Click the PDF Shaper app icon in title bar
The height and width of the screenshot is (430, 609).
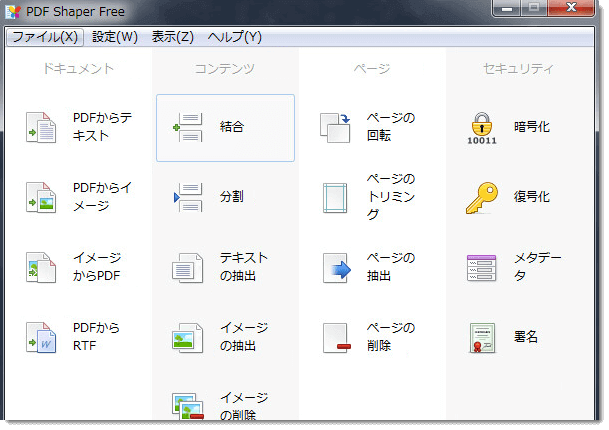click(x=13, y=12)
